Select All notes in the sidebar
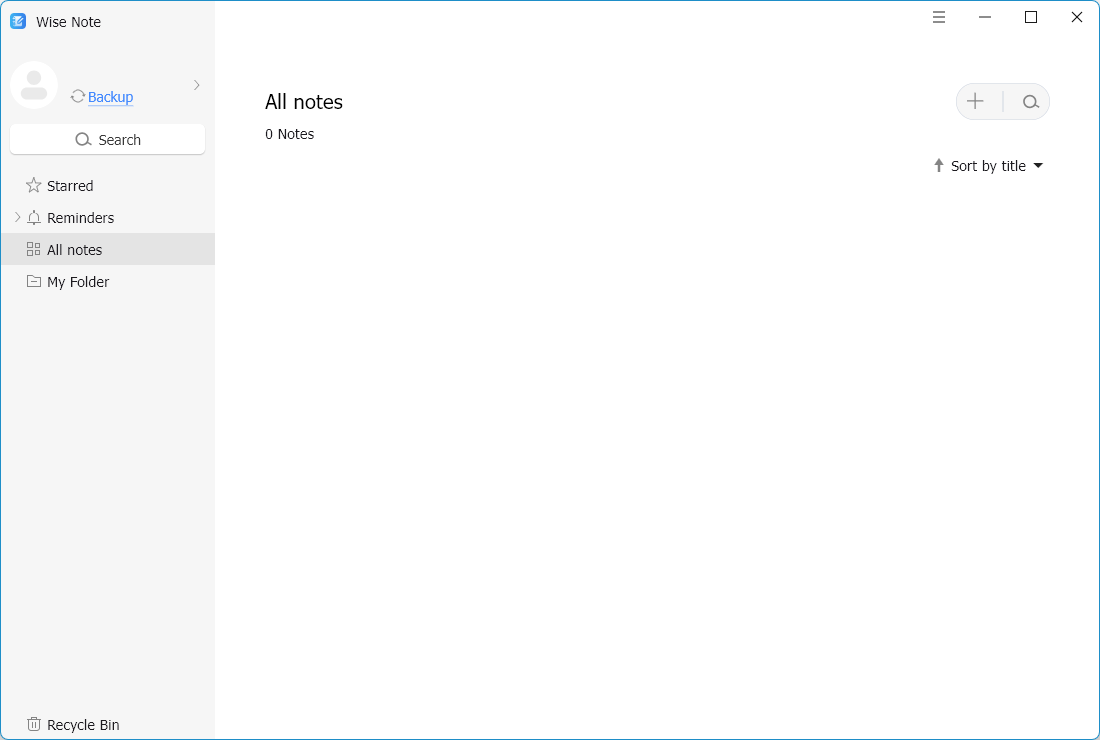This screenshot has height=740, width=1100. coord(74,250)
